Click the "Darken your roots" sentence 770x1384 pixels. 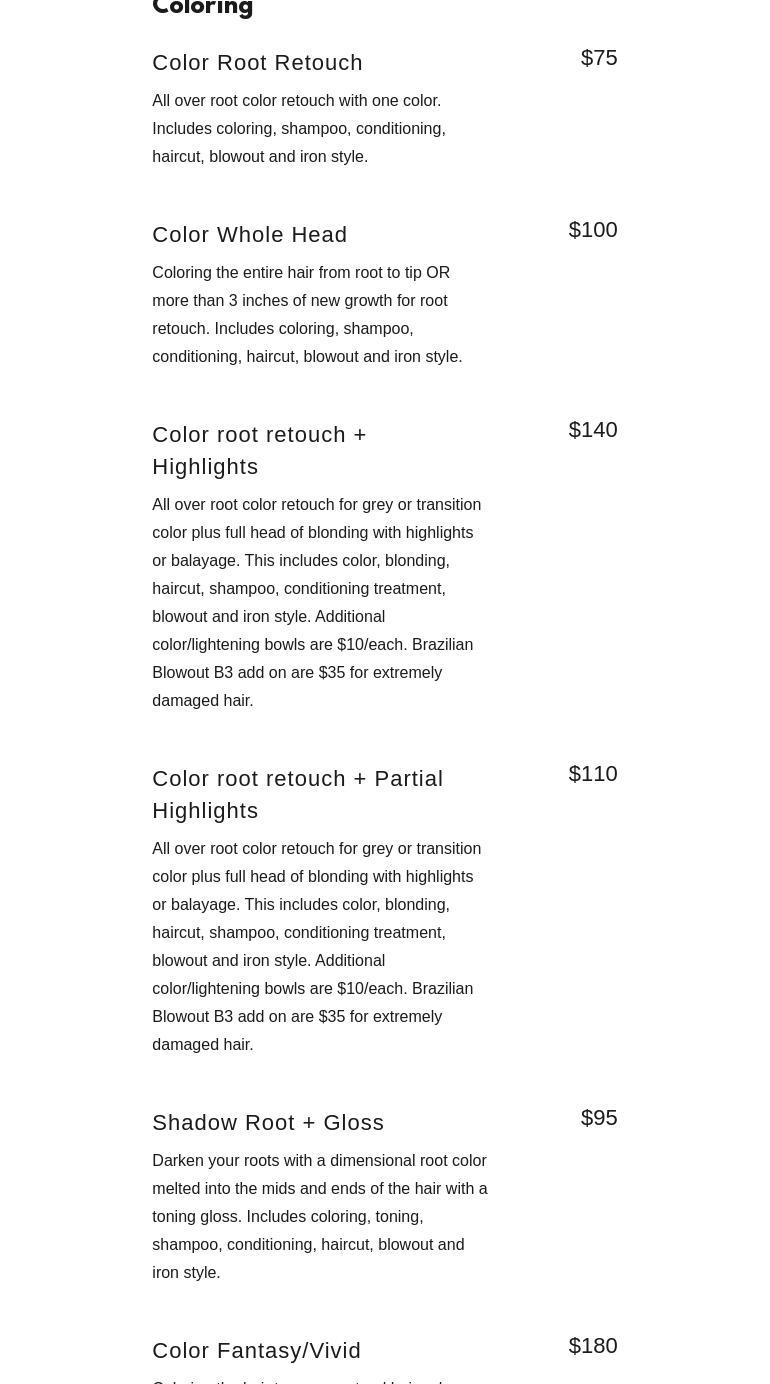click(319, 1161)
